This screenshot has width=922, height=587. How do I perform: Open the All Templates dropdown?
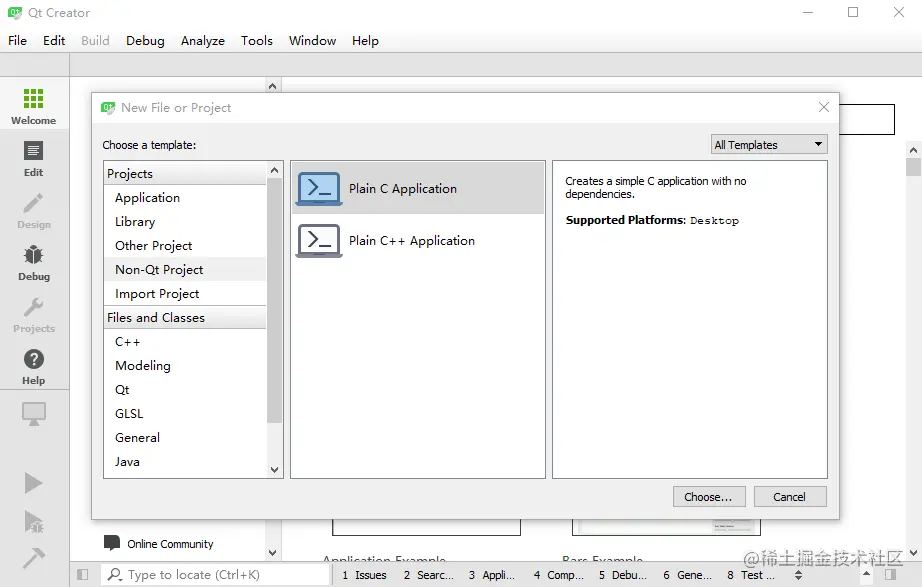pos(769,145)
